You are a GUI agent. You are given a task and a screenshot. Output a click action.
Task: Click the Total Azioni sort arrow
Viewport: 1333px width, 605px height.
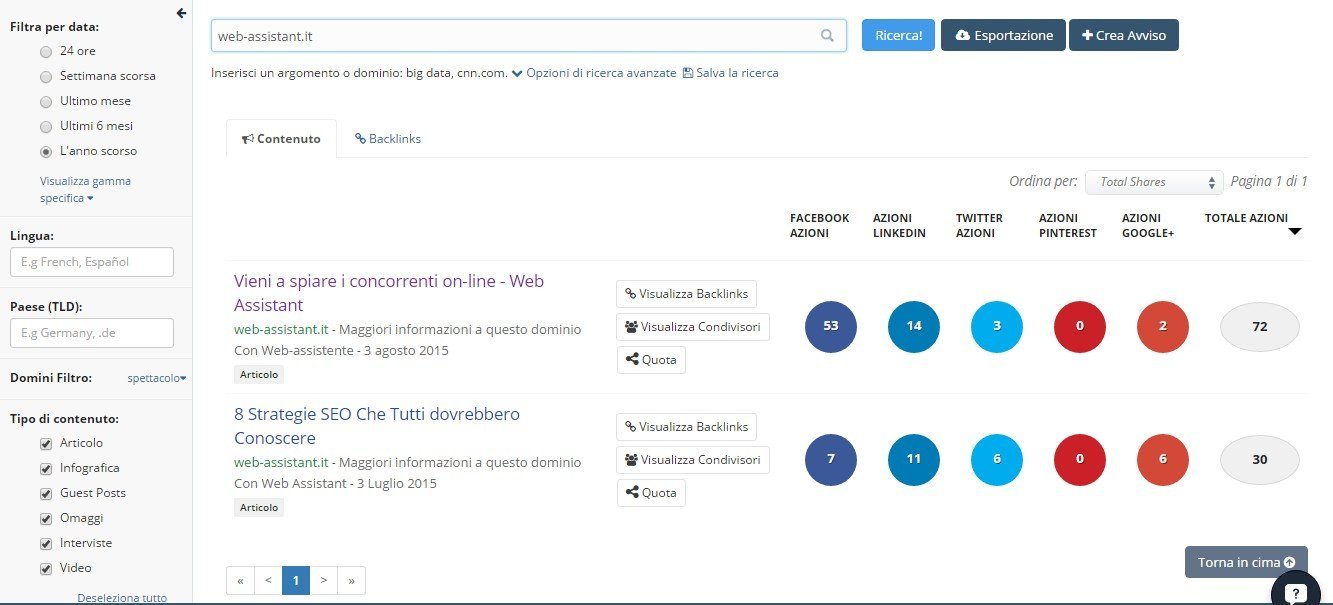pyautogui.click(x=1294, y=232)
